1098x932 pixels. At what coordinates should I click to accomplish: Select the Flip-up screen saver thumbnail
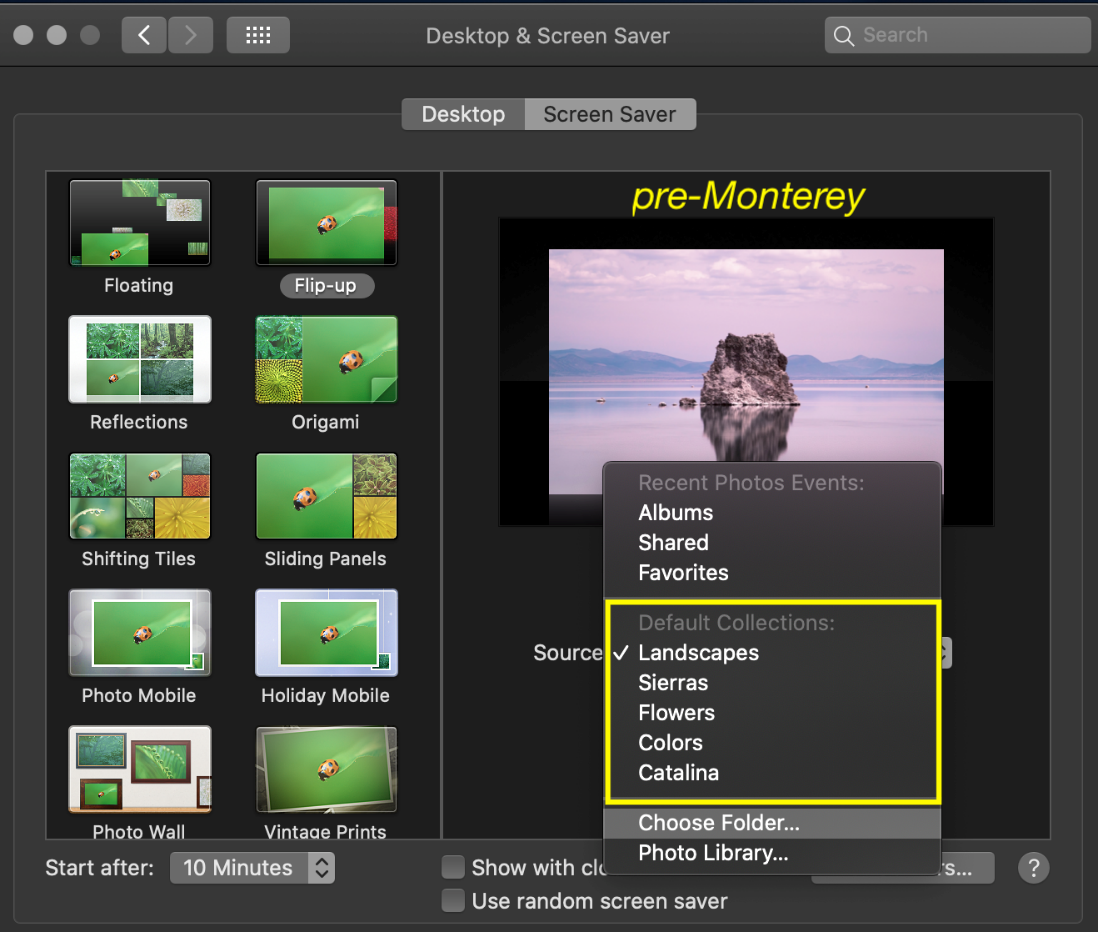(x=326, y=223)
